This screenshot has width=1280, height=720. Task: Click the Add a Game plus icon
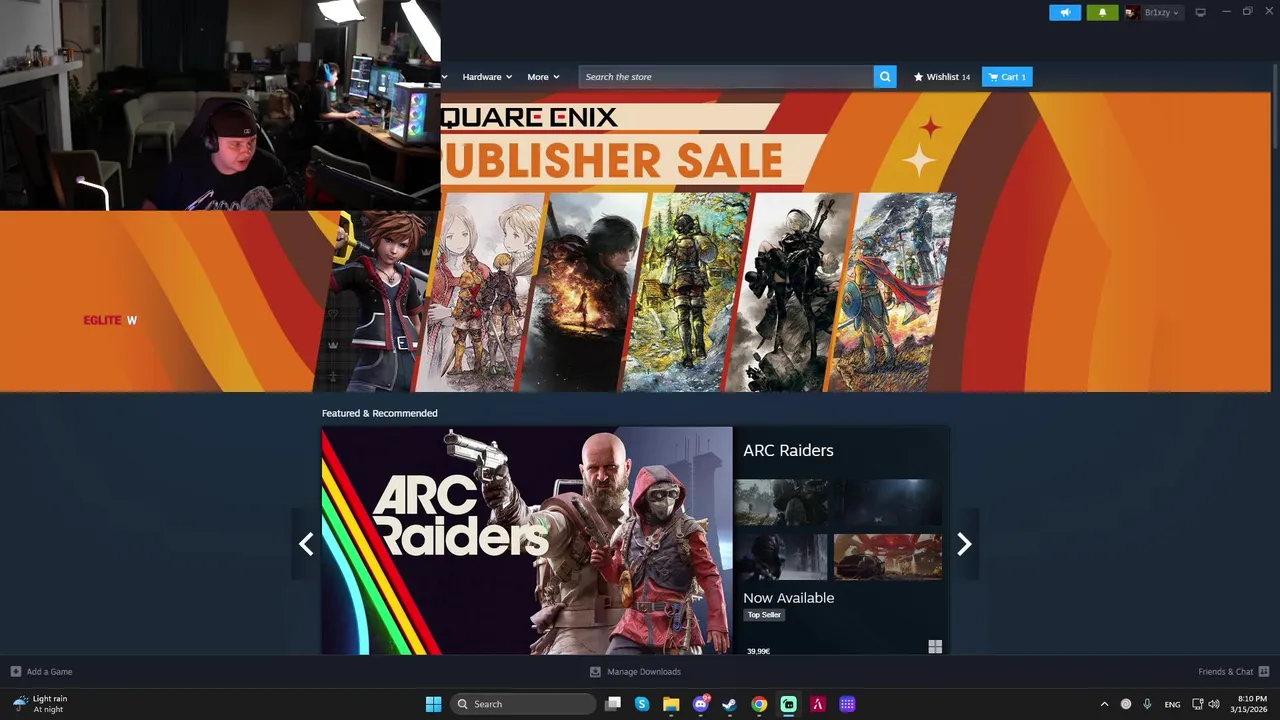(15, 672)
